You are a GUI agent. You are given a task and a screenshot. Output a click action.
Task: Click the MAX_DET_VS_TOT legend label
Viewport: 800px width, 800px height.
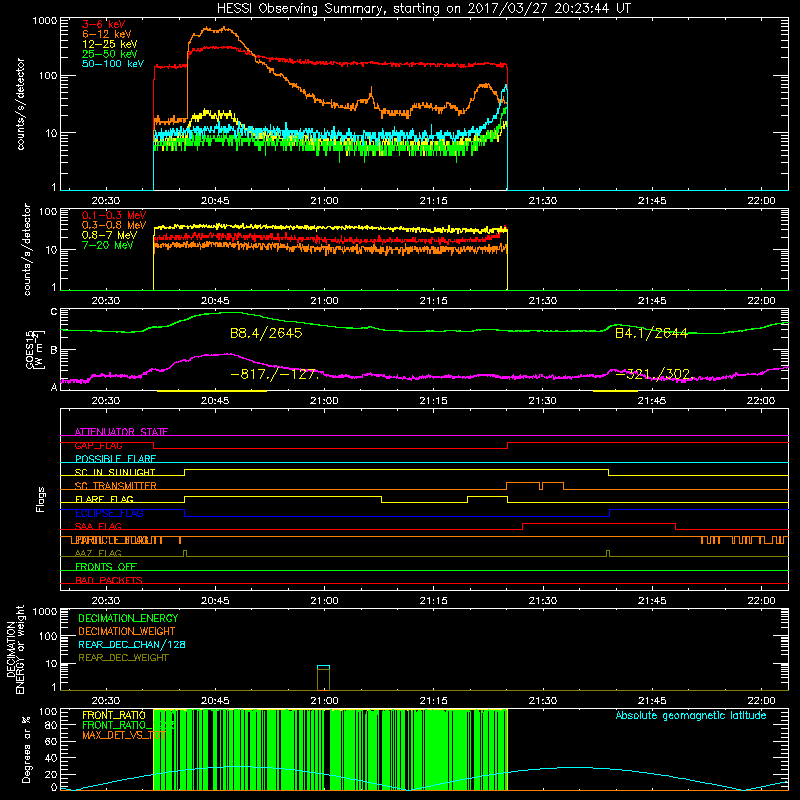(123, 735)
